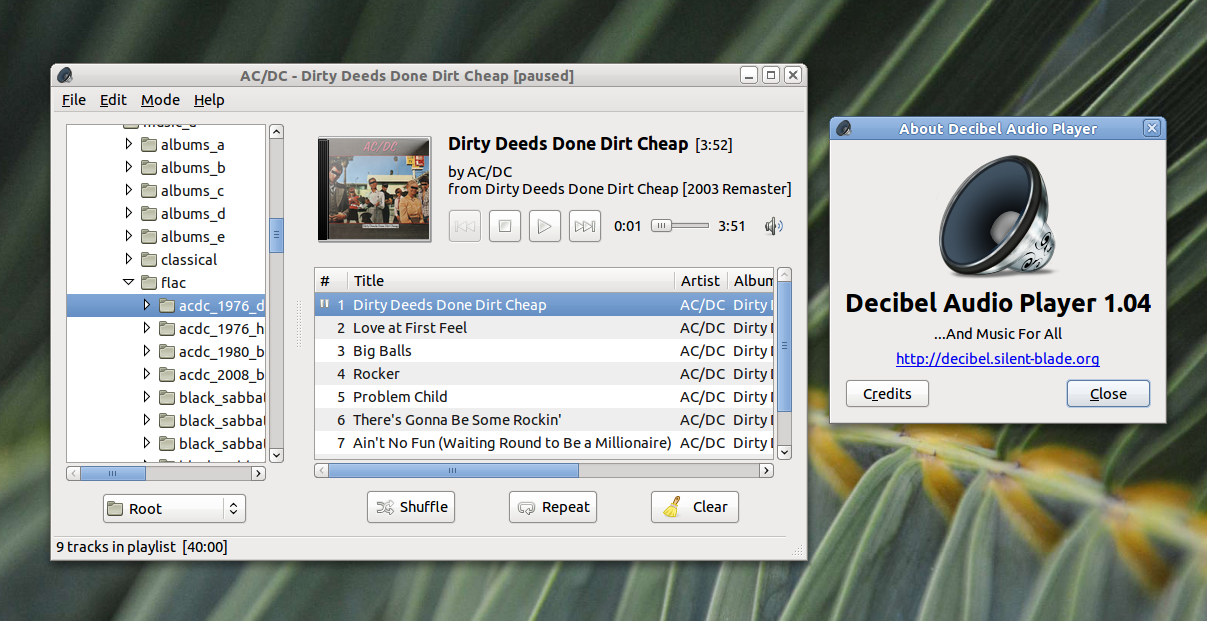Viewport: 1207px width, 621px height.
Task: Clear the playlist with Clear button
Action: (695, 507)
